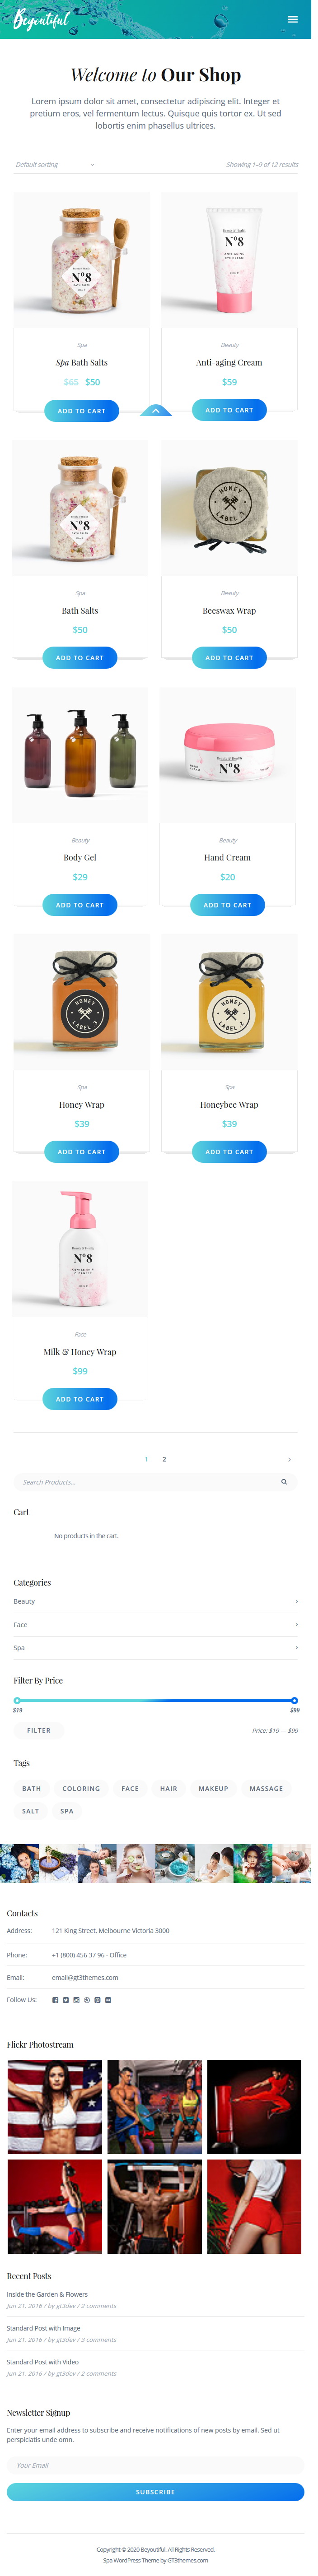Open the Instagram social icon
Screen dimensions: 318x2576
click(x=76, y=2000)
